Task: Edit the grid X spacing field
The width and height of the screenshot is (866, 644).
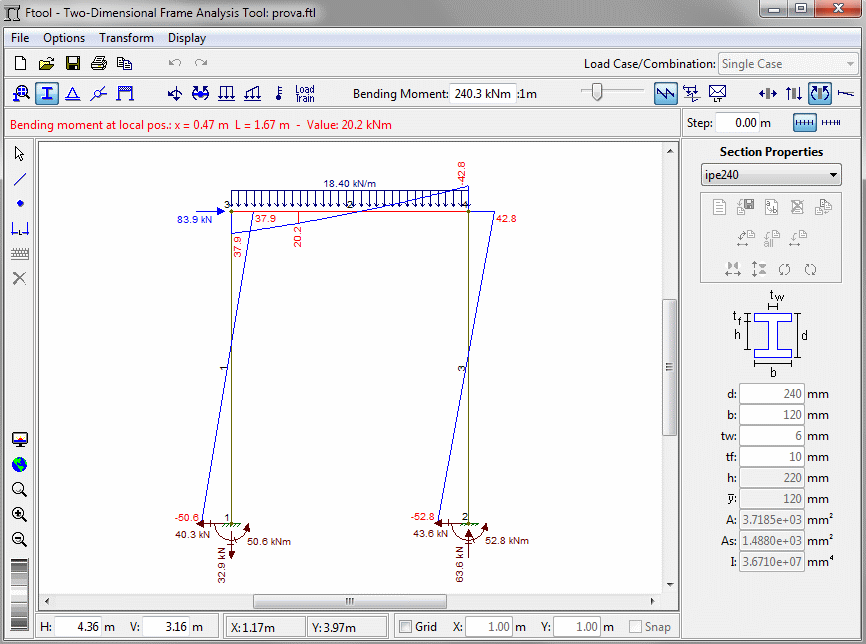Action: (489, 626)
